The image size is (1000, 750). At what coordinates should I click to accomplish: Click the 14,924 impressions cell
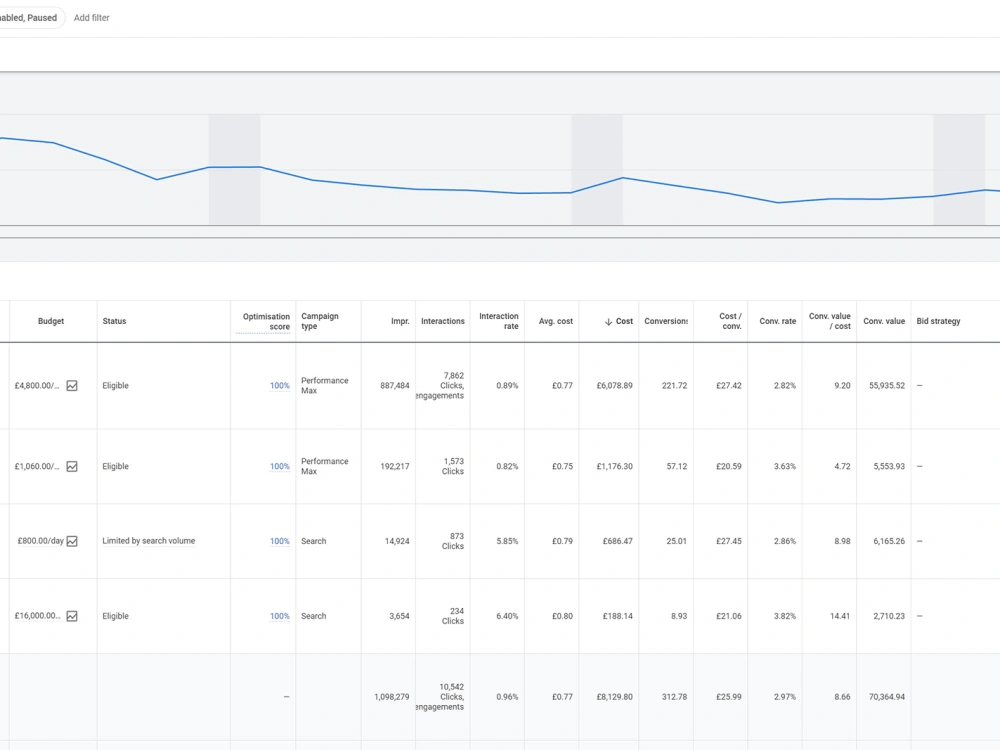(397, 541)
